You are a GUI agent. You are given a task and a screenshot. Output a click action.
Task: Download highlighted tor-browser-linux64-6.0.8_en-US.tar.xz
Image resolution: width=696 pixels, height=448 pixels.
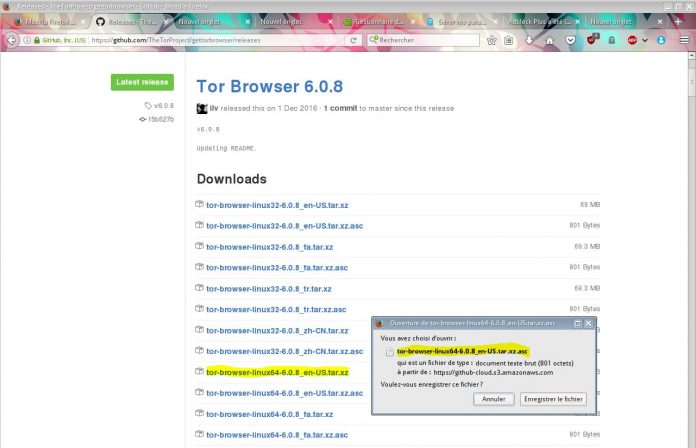[277, 372]
